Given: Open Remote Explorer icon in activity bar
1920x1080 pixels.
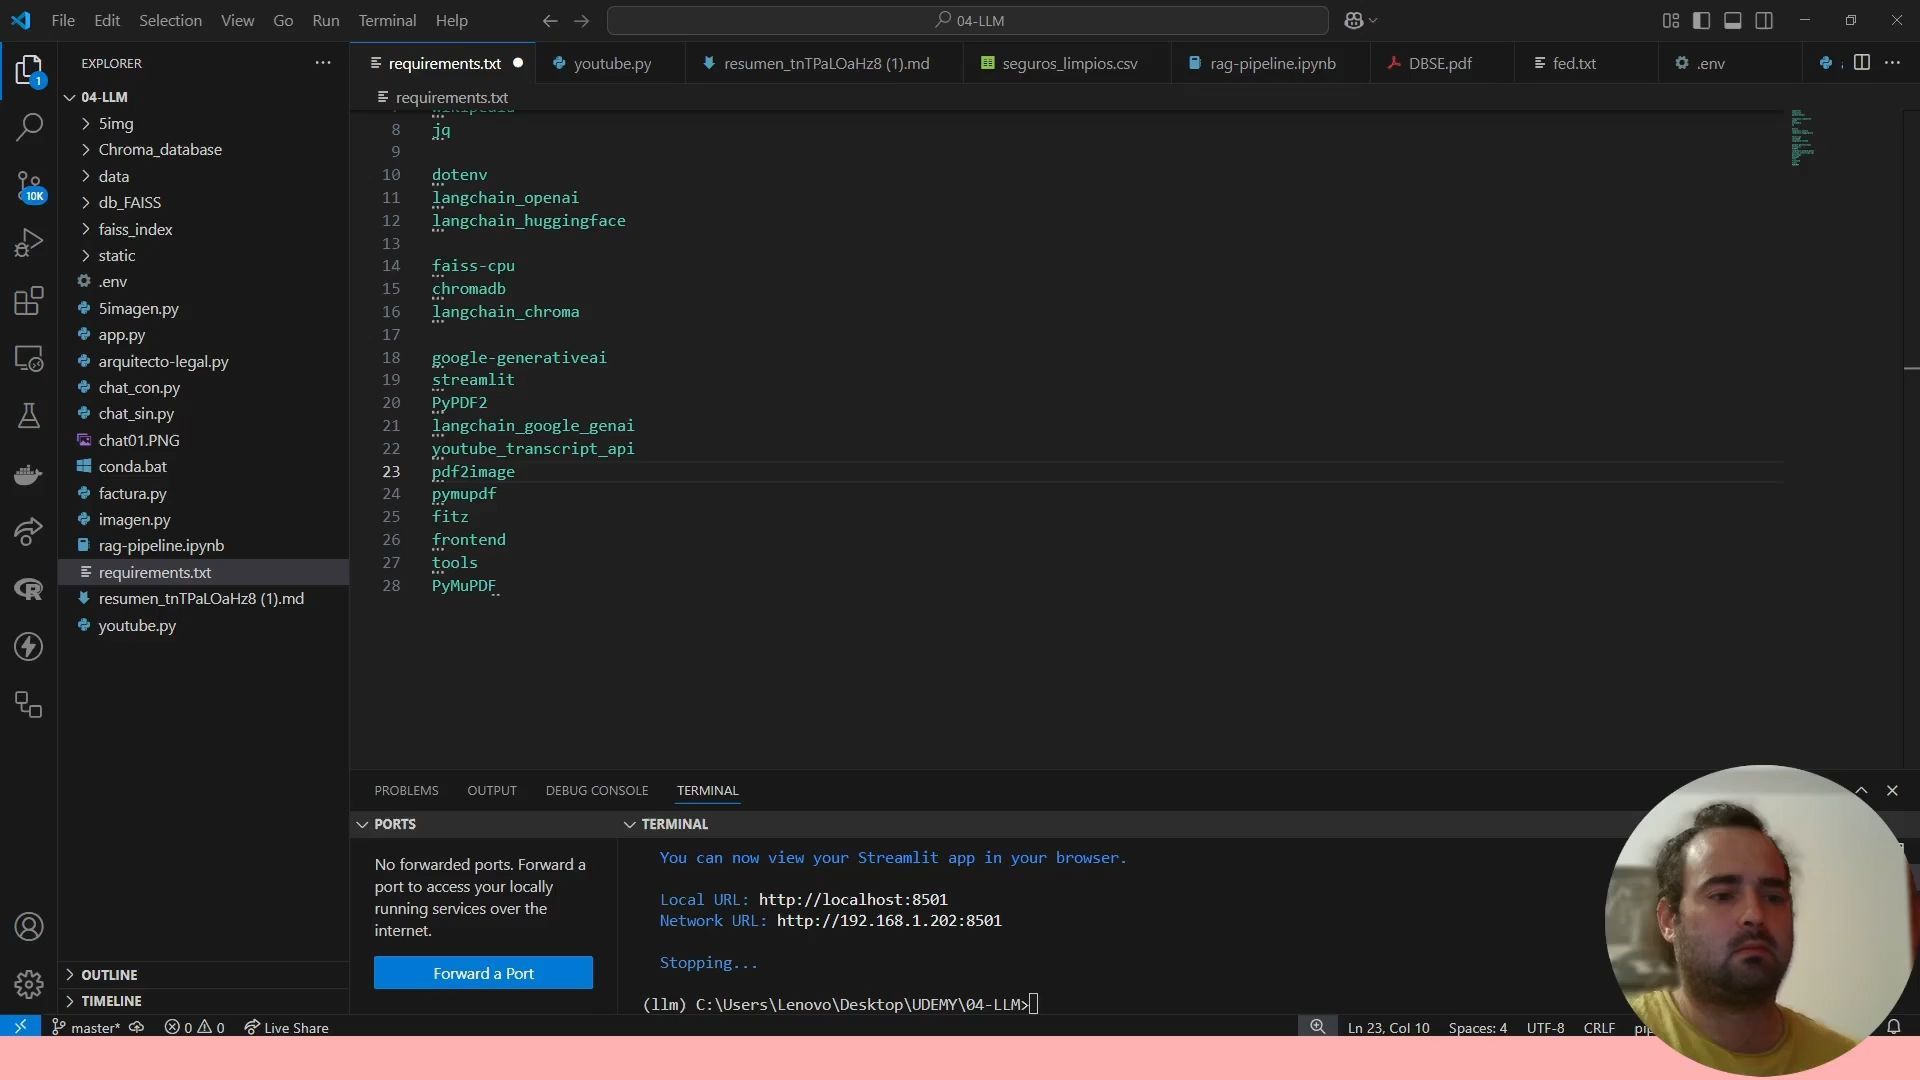Looking at the screenshot, I should coord(29,358).
